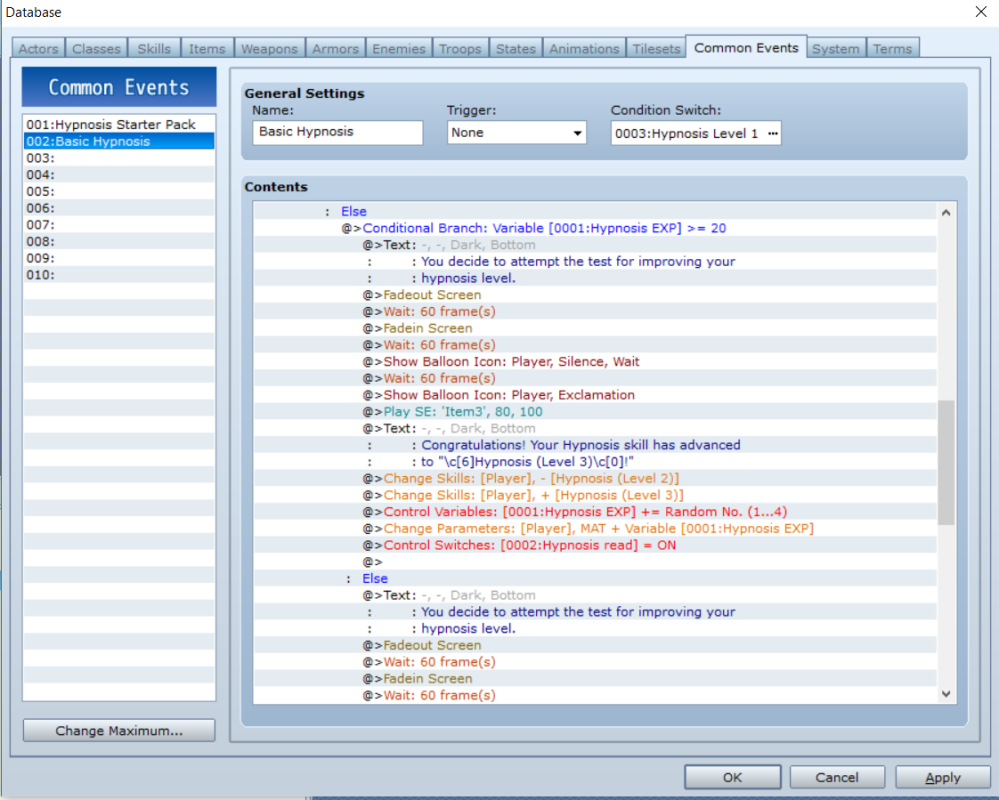Switch to the Items tab
Viewport: 999px width, 800px height.
point(207,48)
